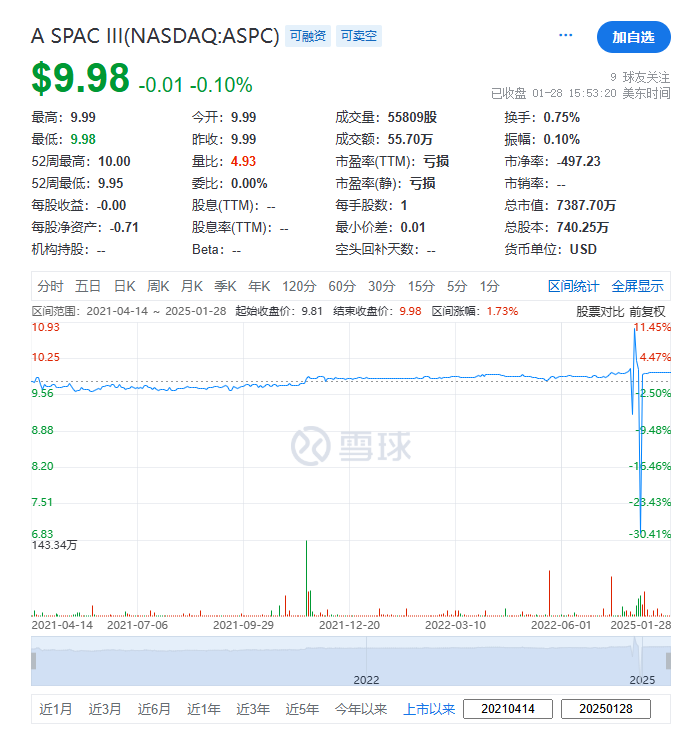Click the 2025 marker in the navigator
The width and height of the screenshot is (691, 735).
tap(642, 680)
